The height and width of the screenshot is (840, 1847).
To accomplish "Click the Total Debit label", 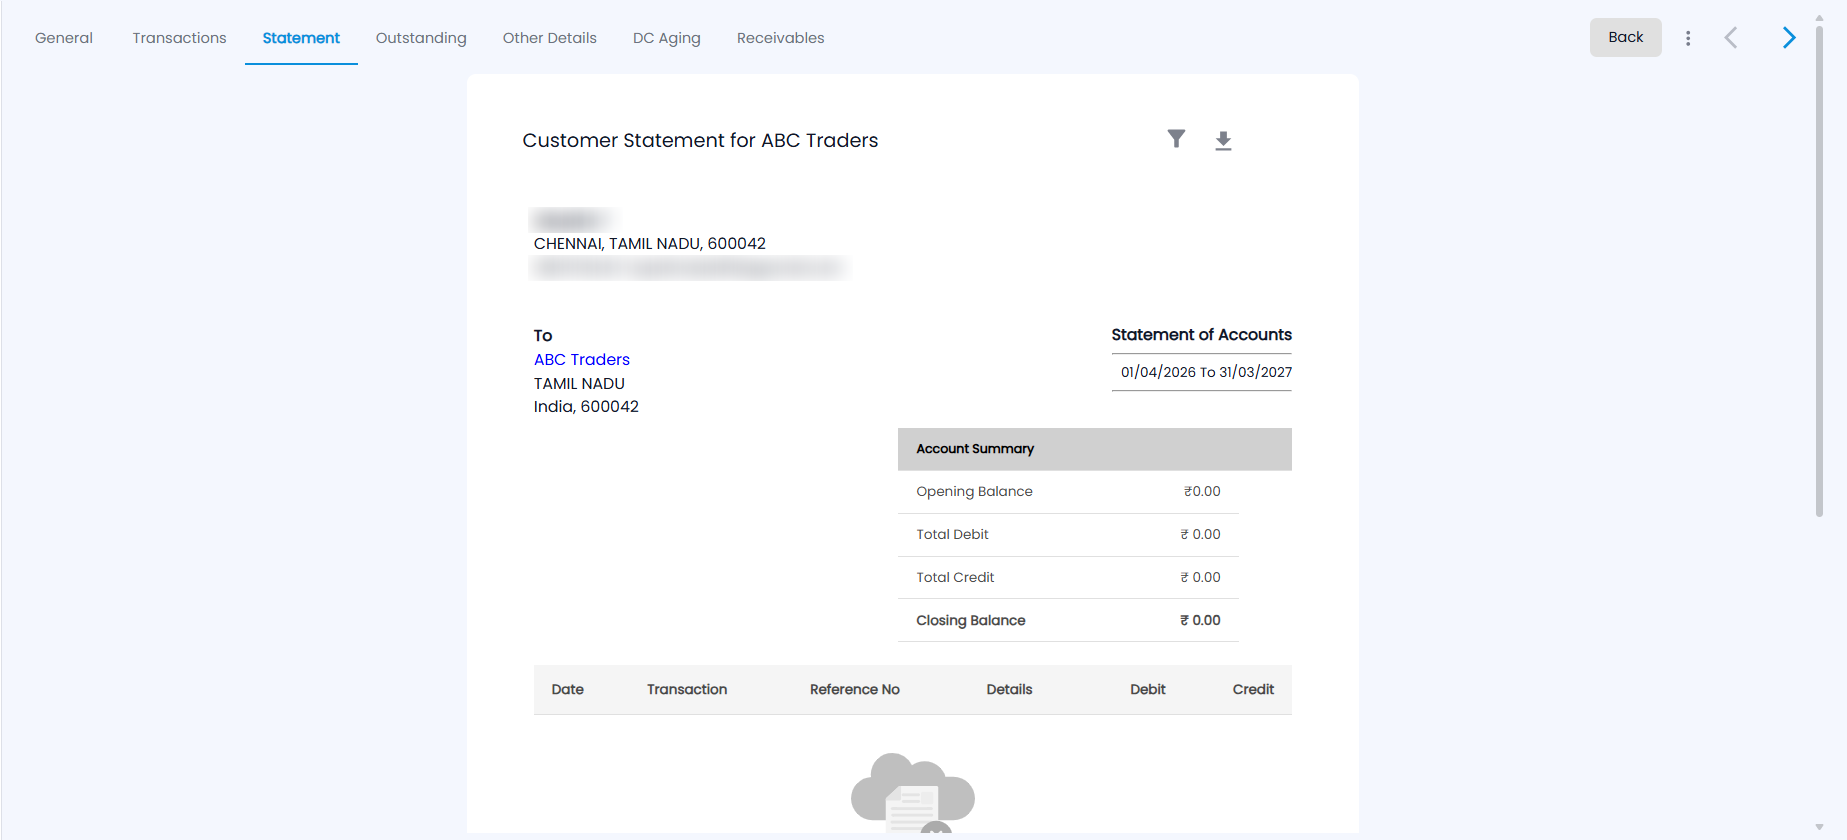I will 953,535.
